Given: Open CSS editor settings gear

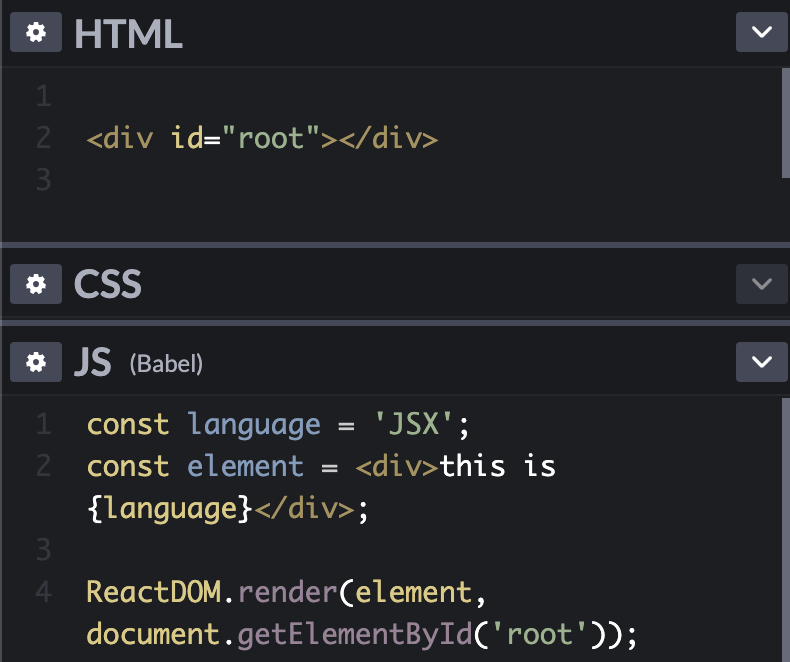Looking at the screenshot, I should point(36,284).
